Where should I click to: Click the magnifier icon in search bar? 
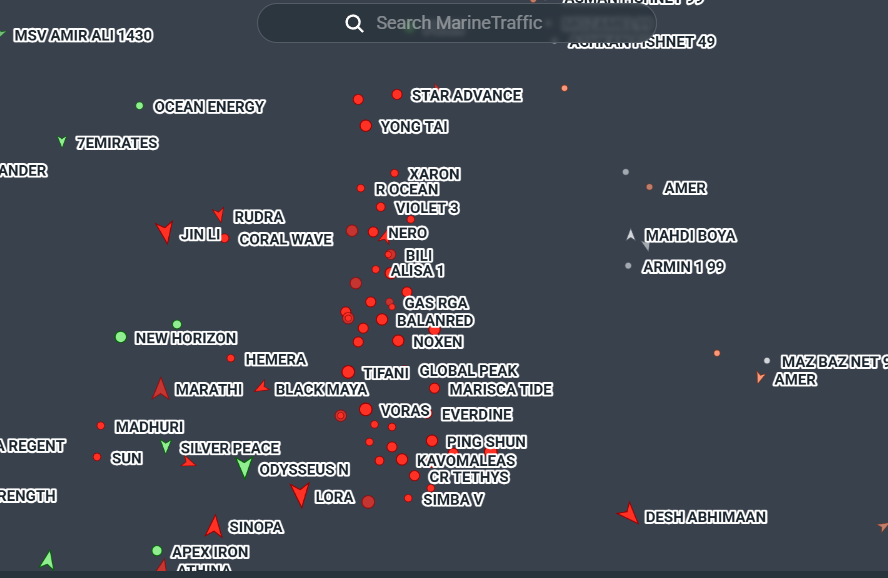click(x=355, y=23)
